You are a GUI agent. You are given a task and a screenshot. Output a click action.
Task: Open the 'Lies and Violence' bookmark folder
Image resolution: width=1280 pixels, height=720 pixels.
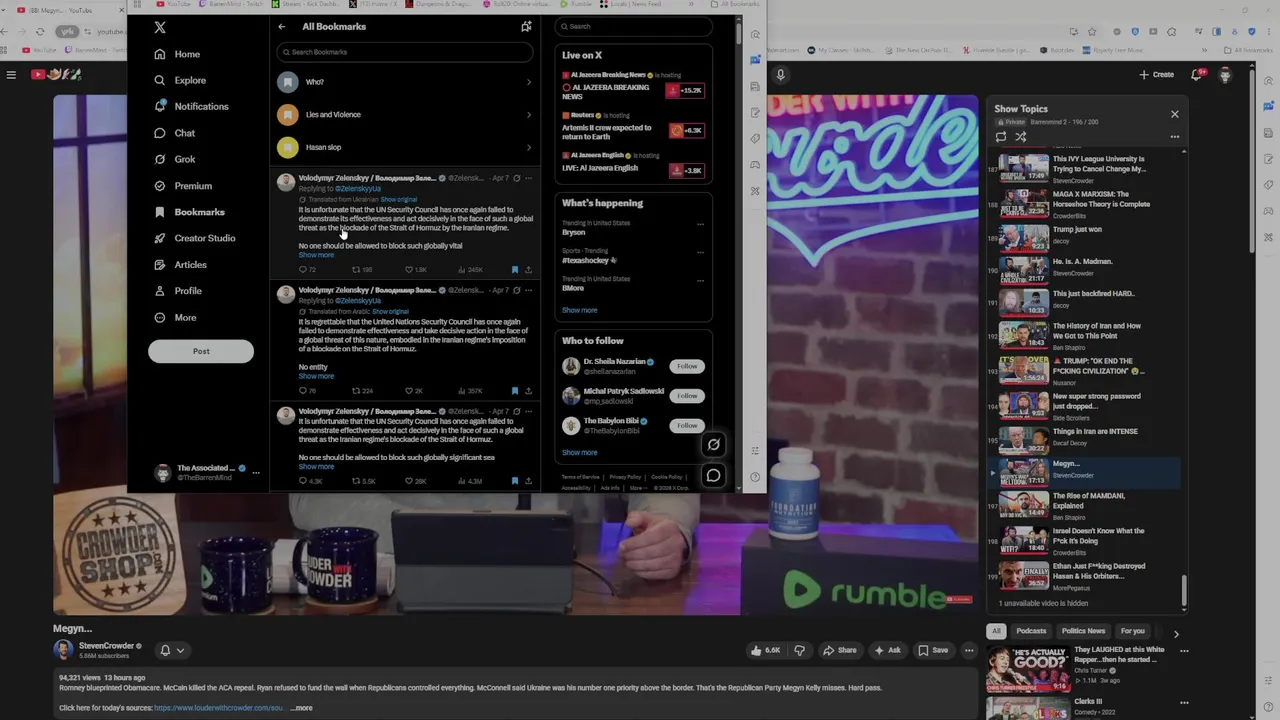point(404,114)
